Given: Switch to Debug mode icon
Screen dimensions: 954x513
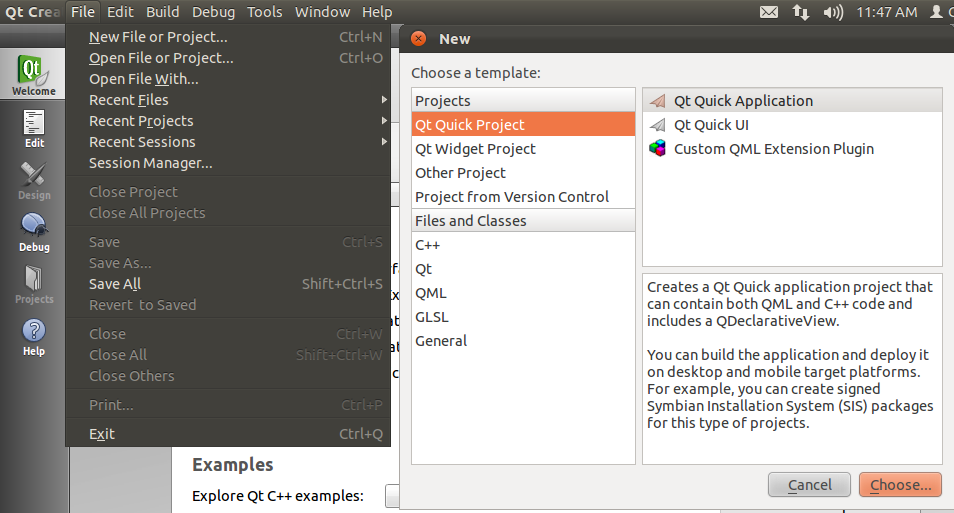Looking at the screenshot, I should pos(34,231).
